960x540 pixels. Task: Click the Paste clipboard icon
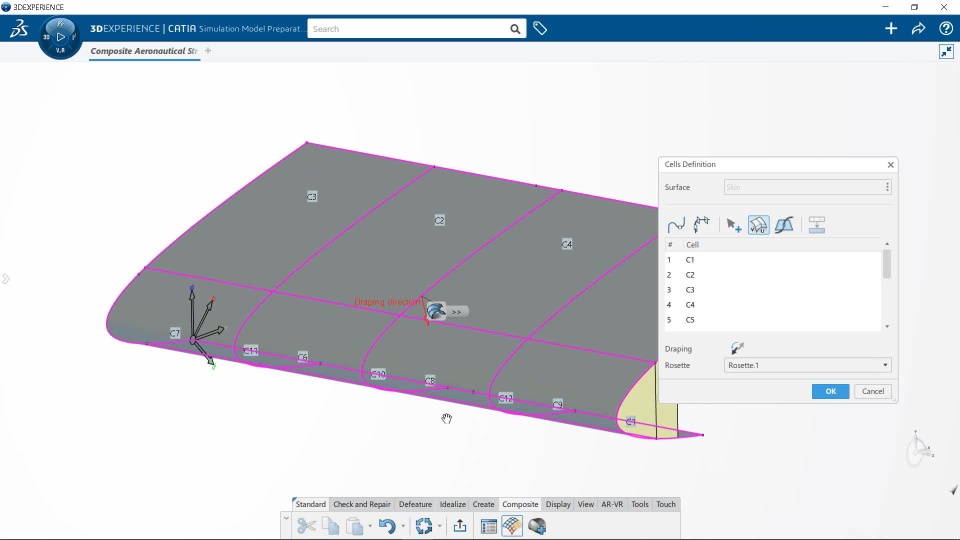click(354, 526)
